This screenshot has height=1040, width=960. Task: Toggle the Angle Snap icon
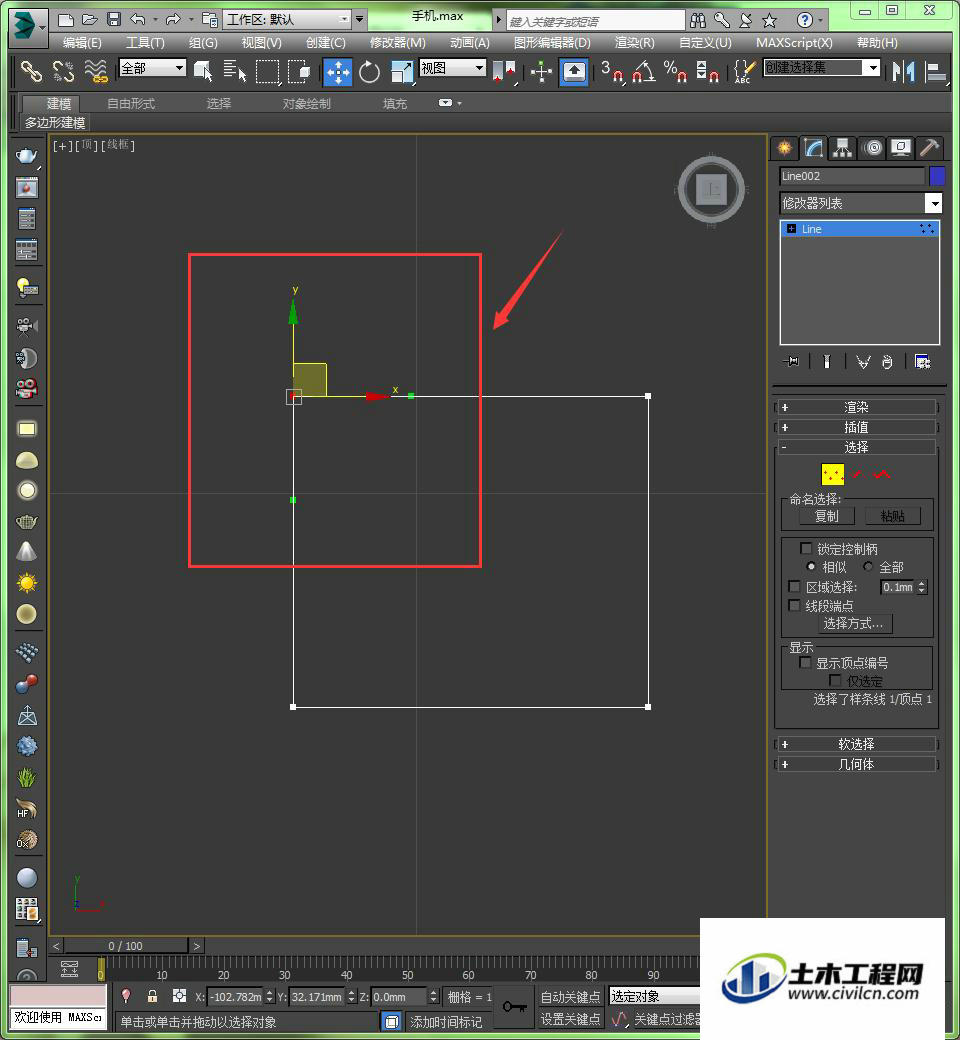[644, 71]
